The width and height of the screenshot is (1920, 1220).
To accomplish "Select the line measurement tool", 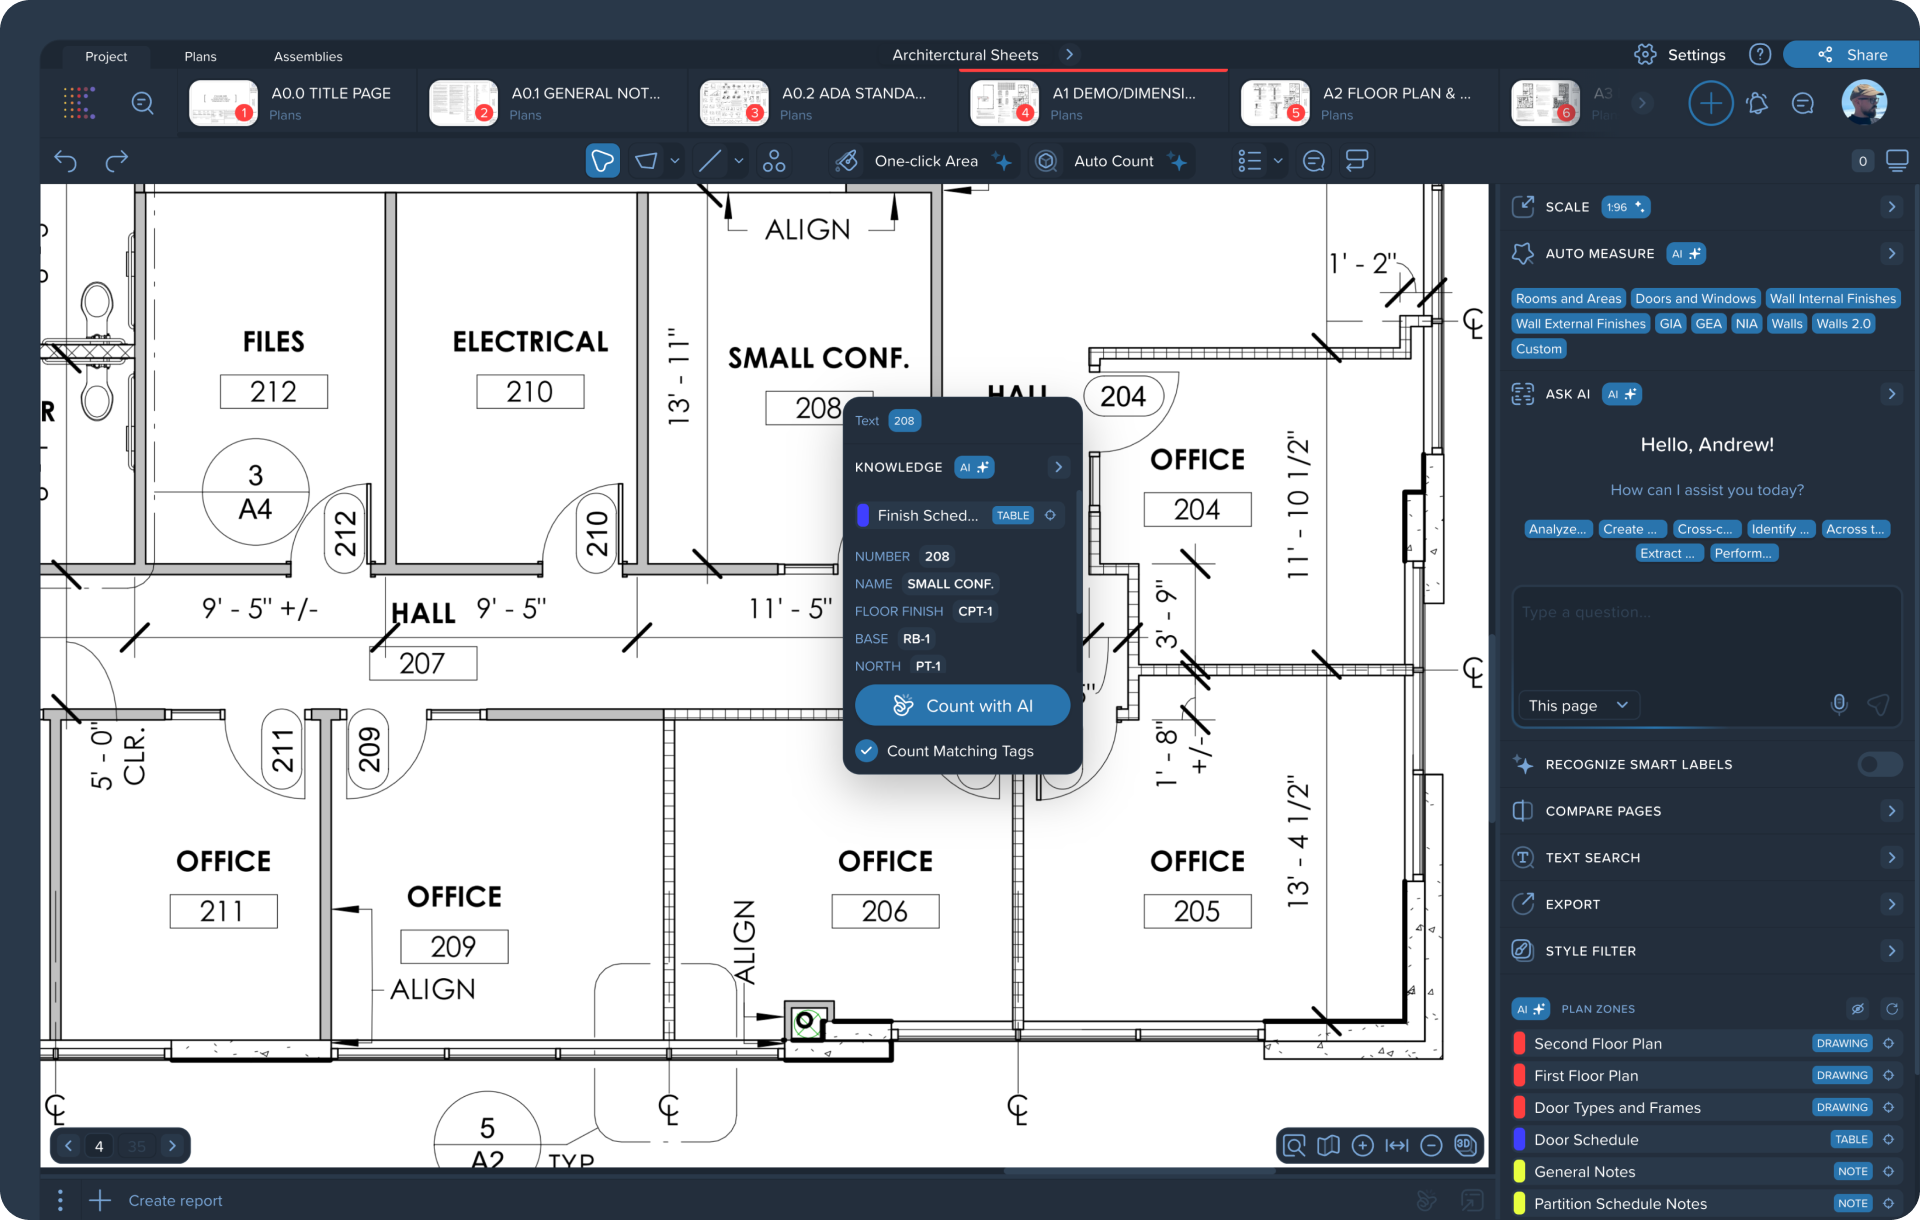I will pyautogui.click(x=710, y=161).
